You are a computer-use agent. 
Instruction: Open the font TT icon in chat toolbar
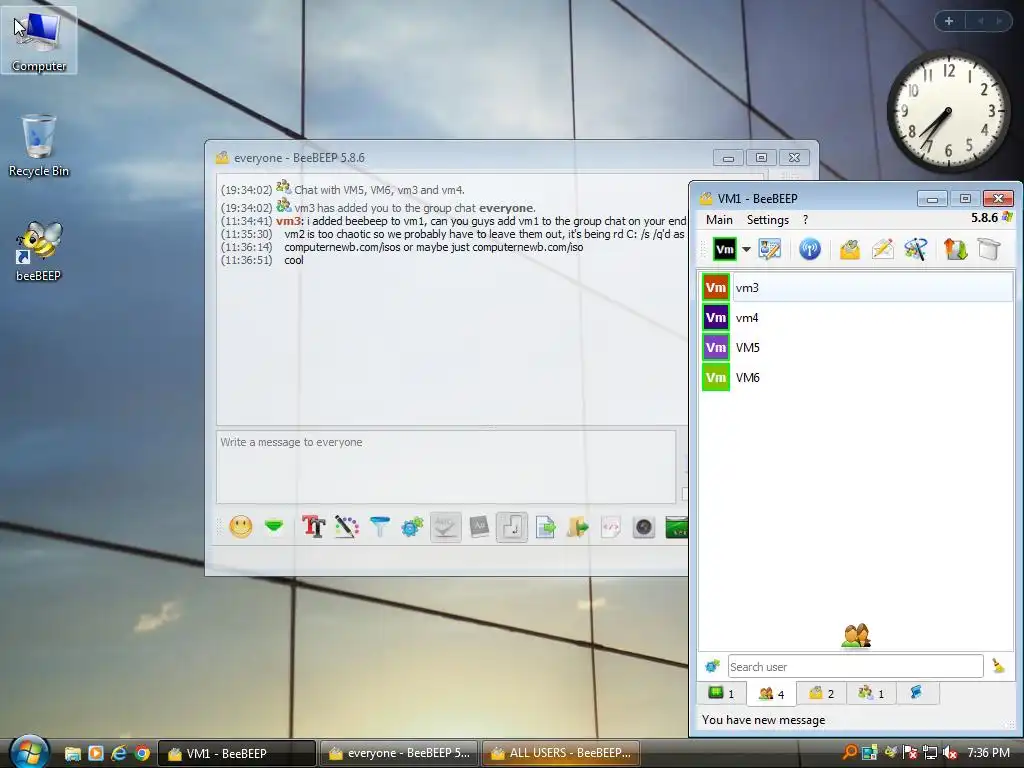click(x=313, y=526)
